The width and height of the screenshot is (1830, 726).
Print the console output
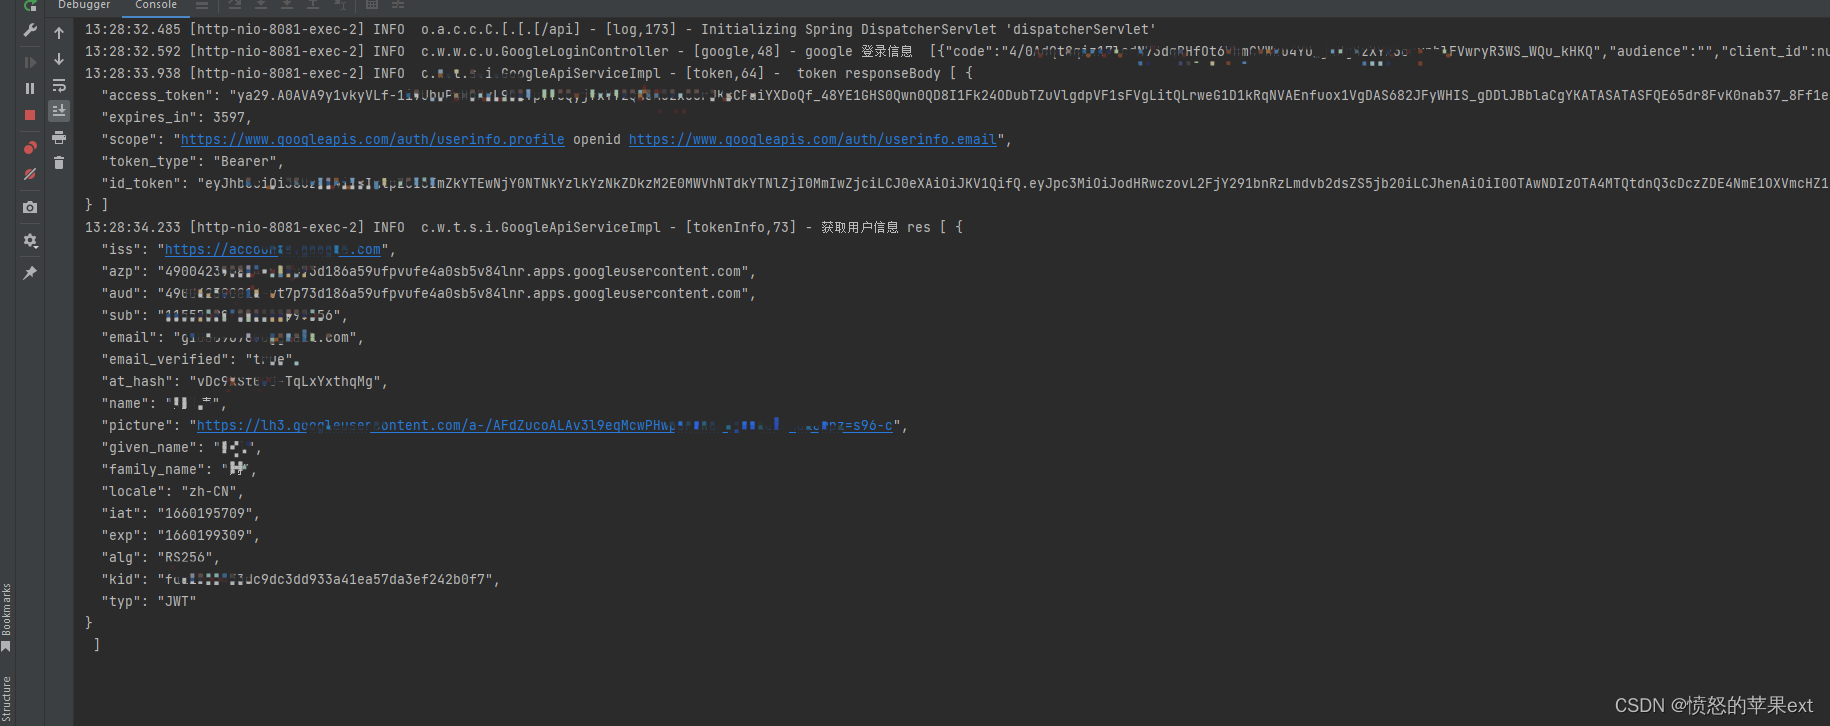tap(59, 137)
